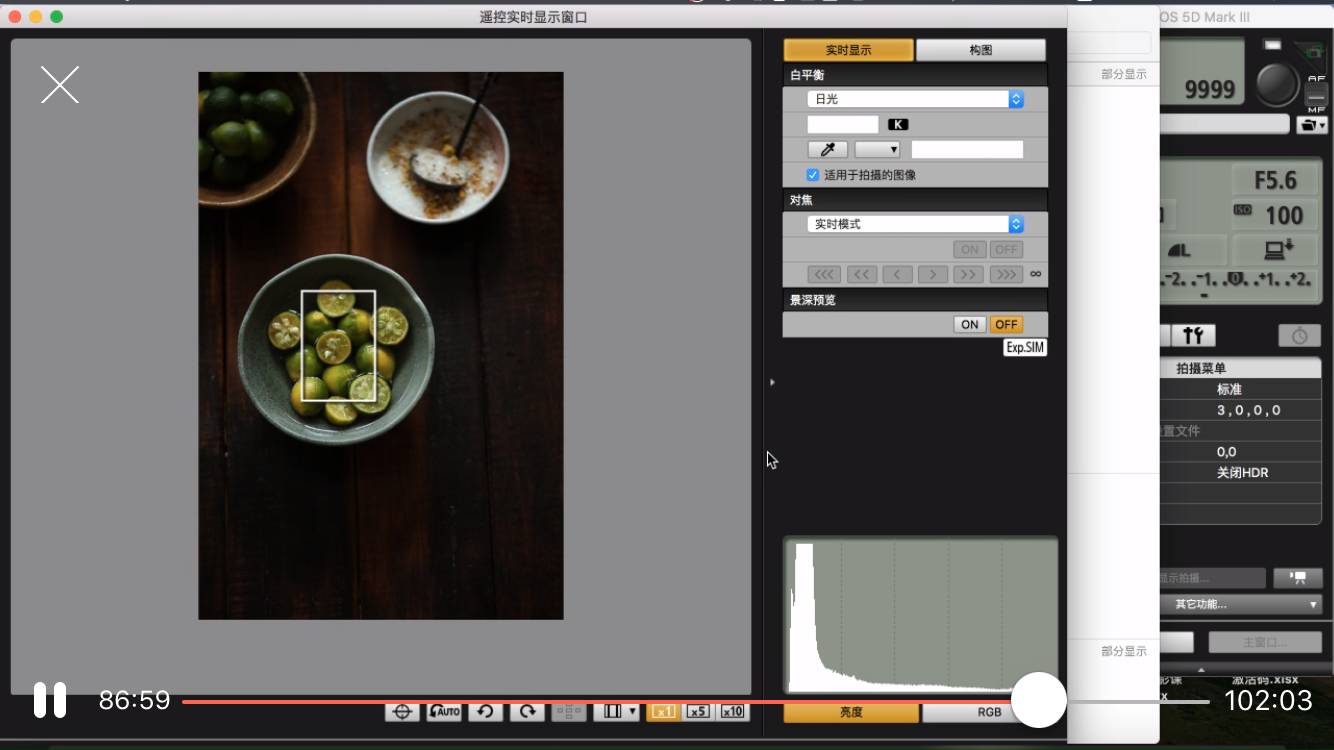Rotate the image clockwise
Image resolution: width=1334 pixels, height=750 pixels.
tap(526, 712)
